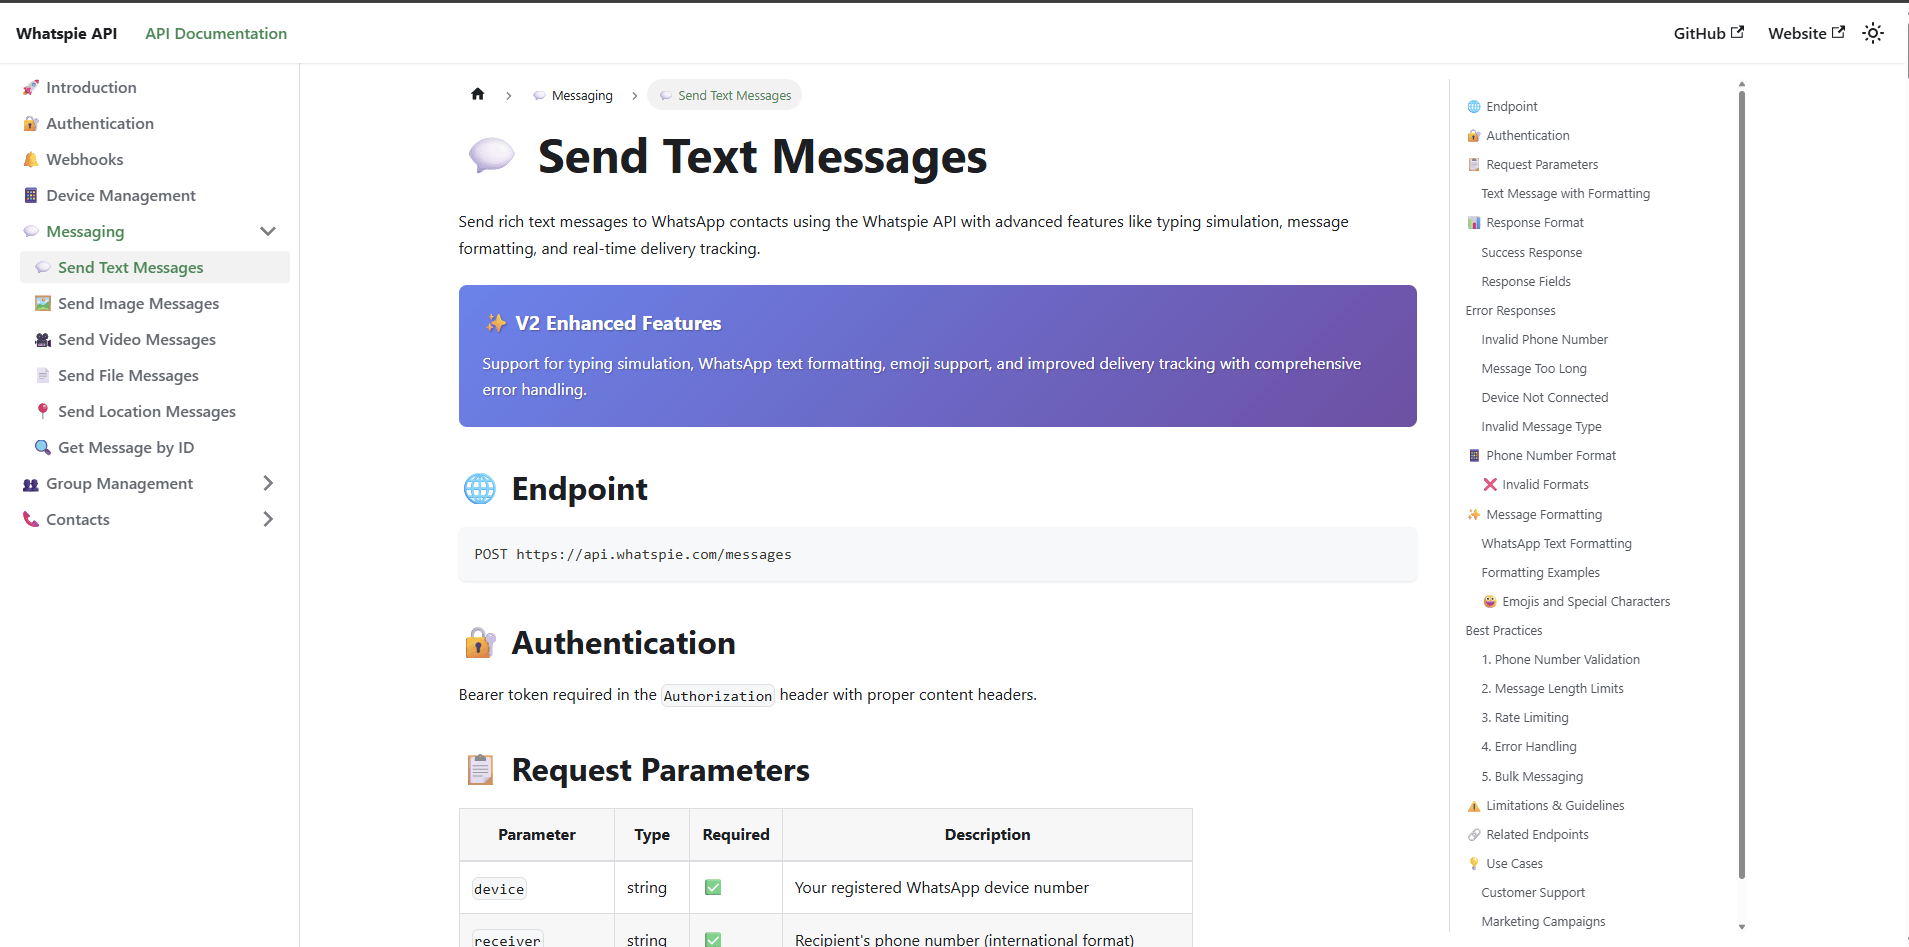Open the API Documentation tab
Viewport: 1909px width, 947px height.
(x=216, y=33)
